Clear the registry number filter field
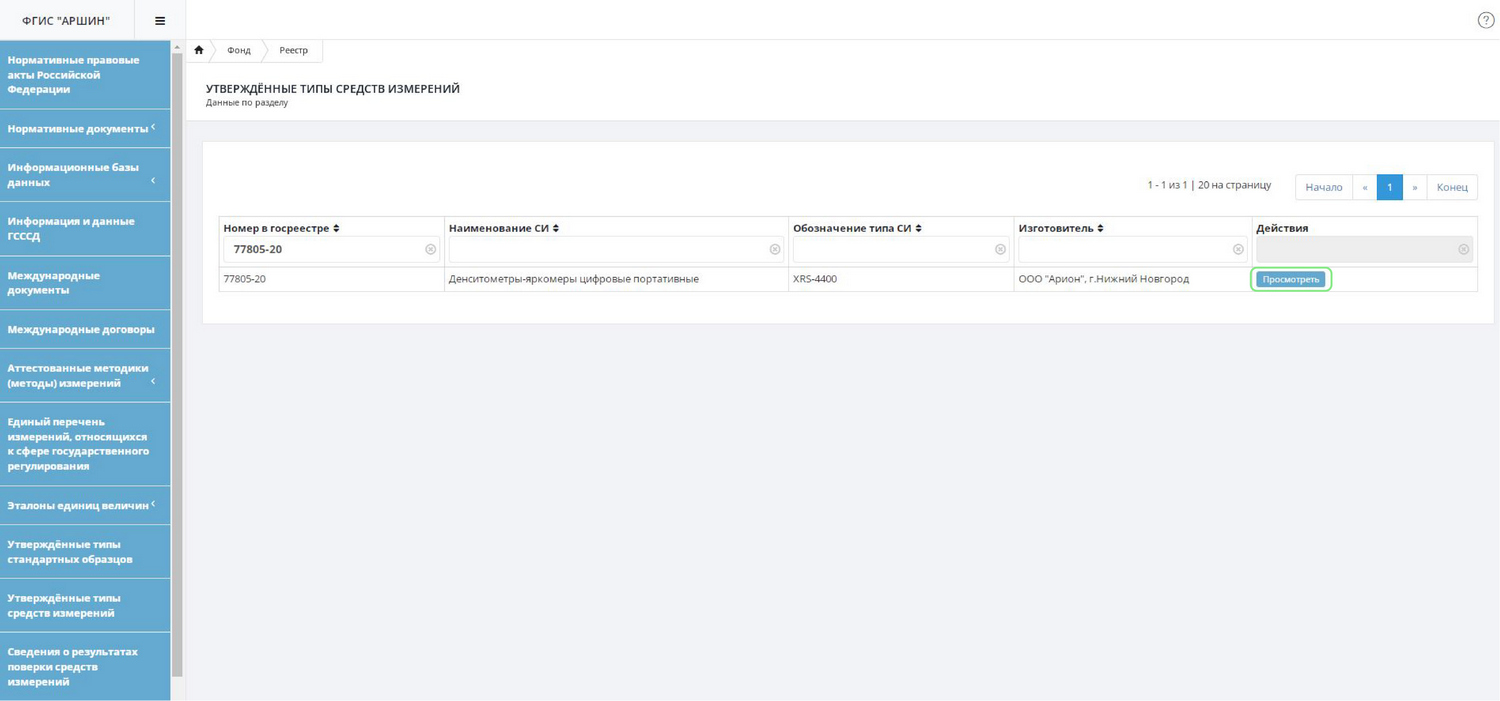This screenshot has width=1500, height=701. 431,249
